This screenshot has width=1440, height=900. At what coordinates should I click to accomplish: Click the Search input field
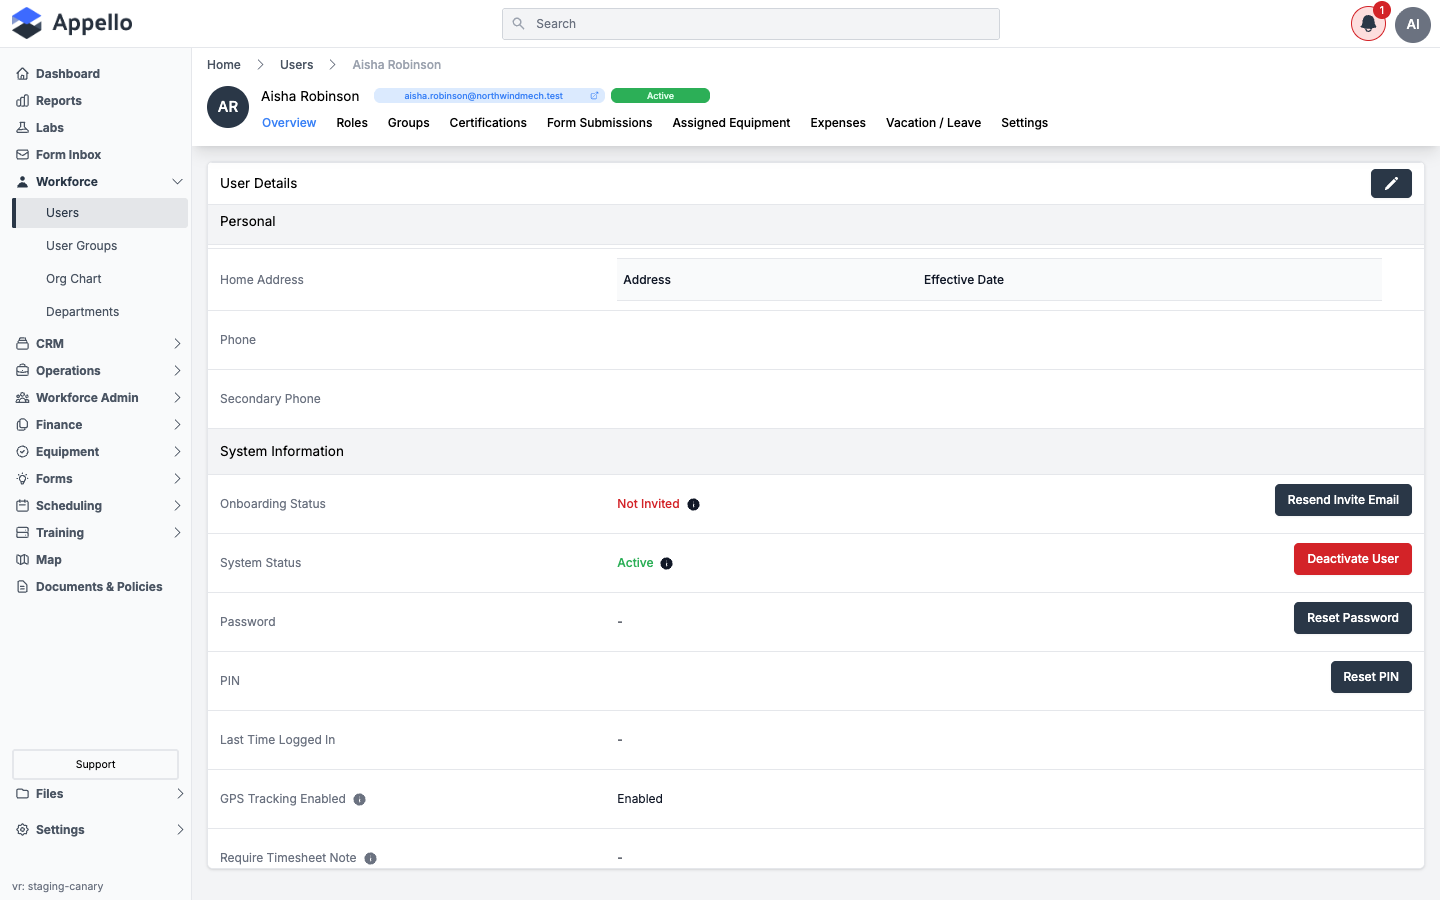coord(751,24)
